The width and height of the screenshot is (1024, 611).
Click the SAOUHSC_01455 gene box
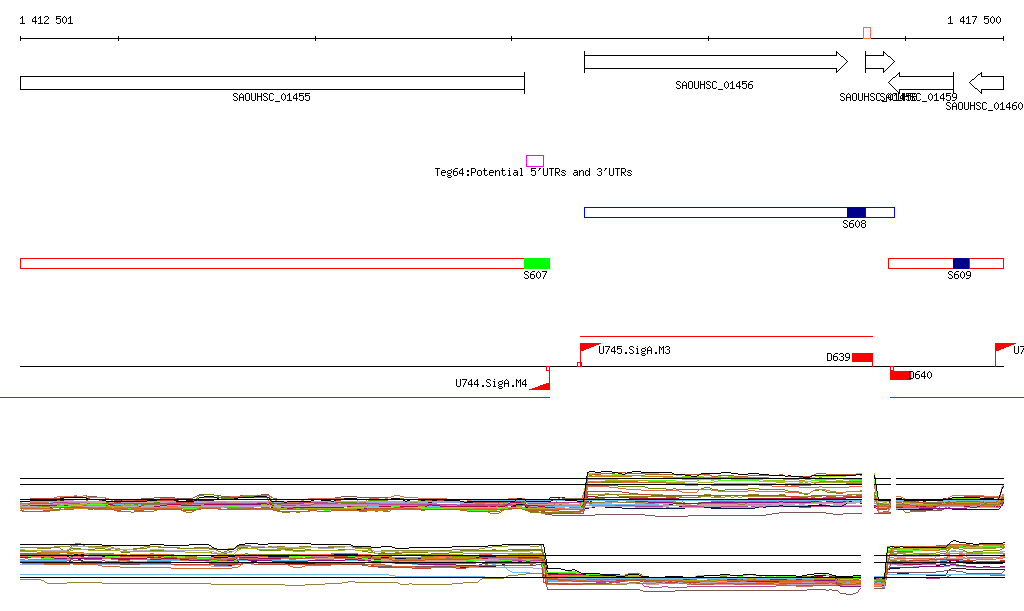272,83
